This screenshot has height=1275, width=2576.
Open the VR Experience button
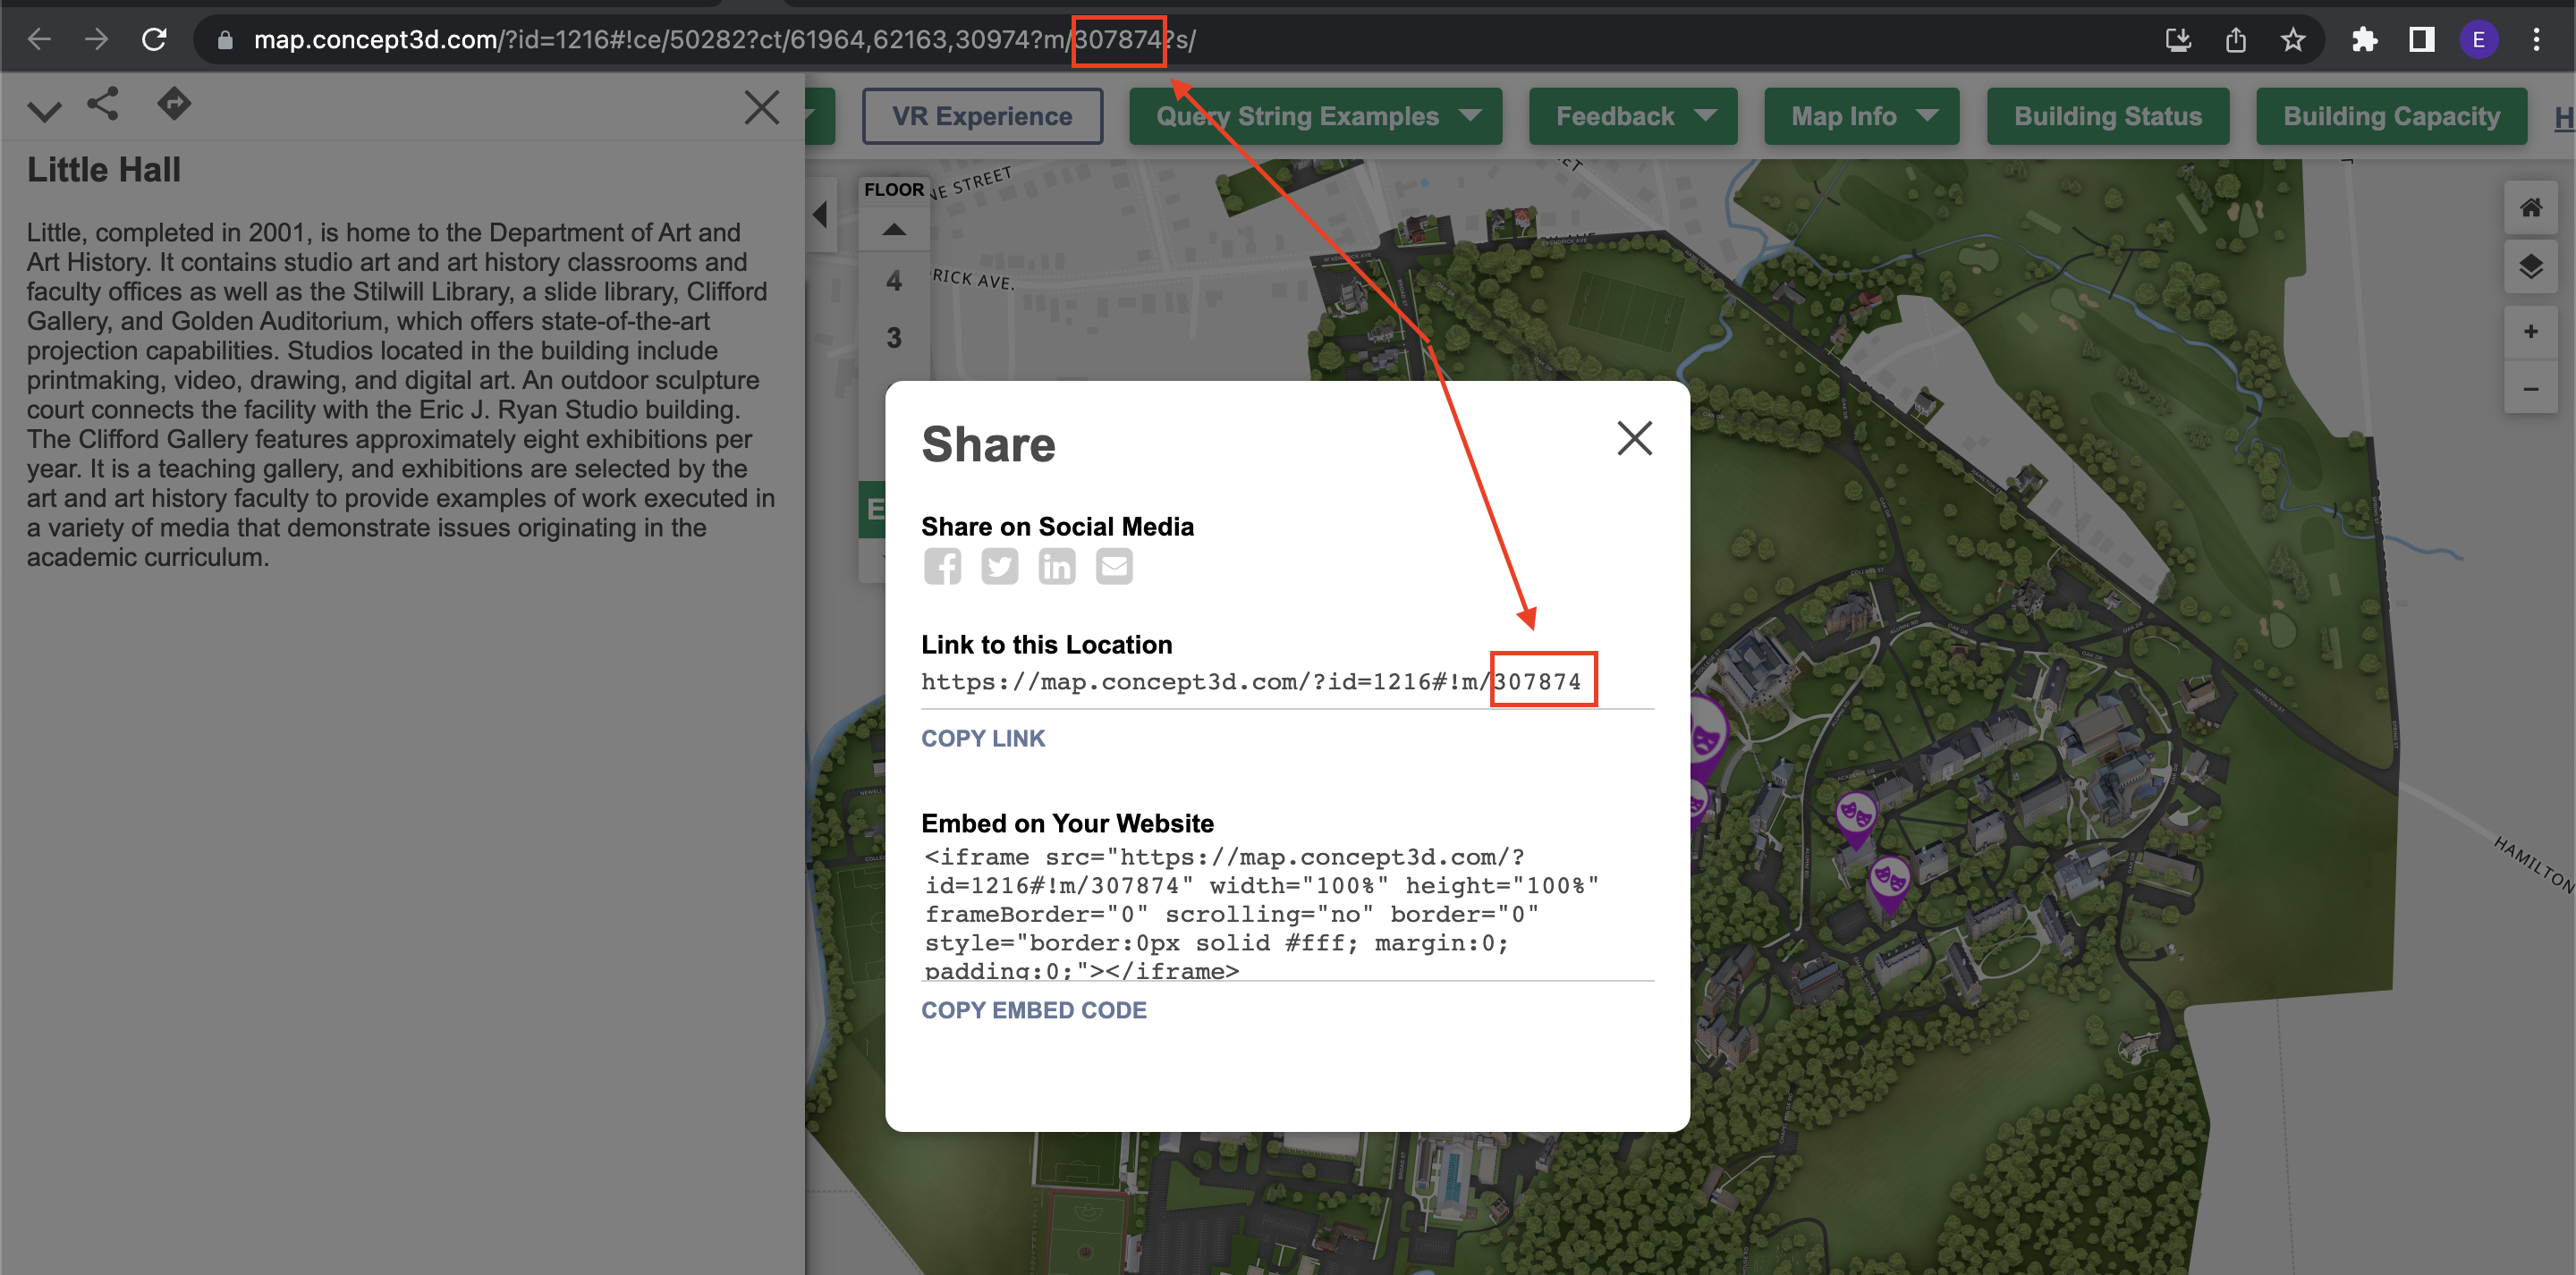982,116
